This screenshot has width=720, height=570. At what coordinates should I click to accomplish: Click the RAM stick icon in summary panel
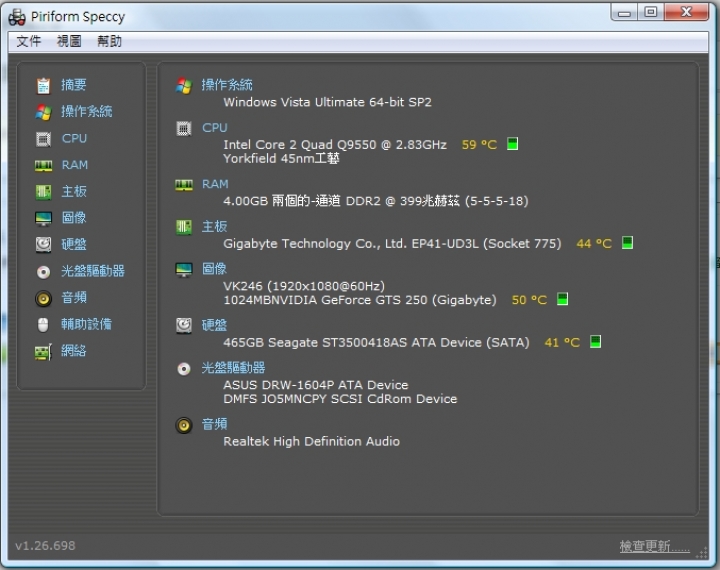[184, 185]
